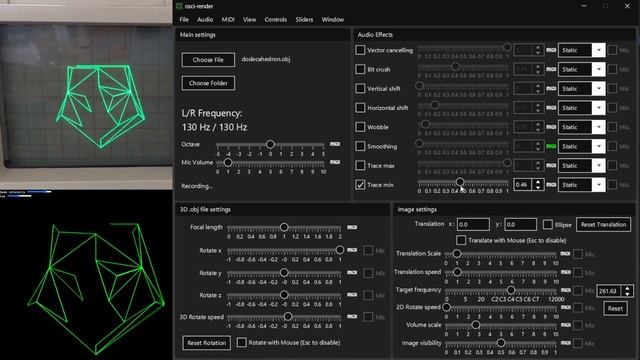Click the Translation x input field

tap(473, 224)
